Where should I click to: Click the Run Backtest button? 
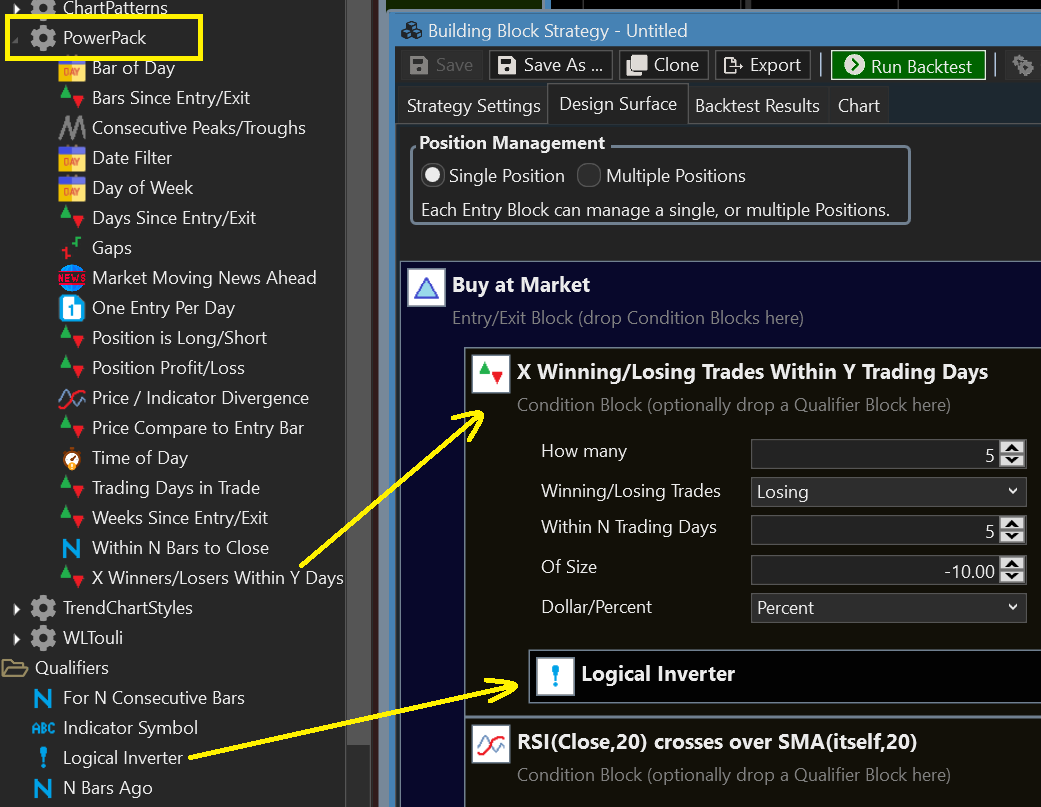coord(908,66)
